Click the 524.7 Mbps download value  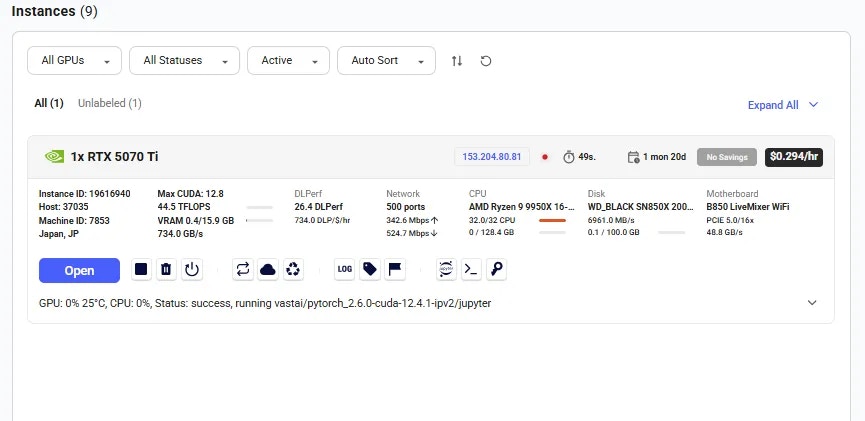(x=412, y=233)
